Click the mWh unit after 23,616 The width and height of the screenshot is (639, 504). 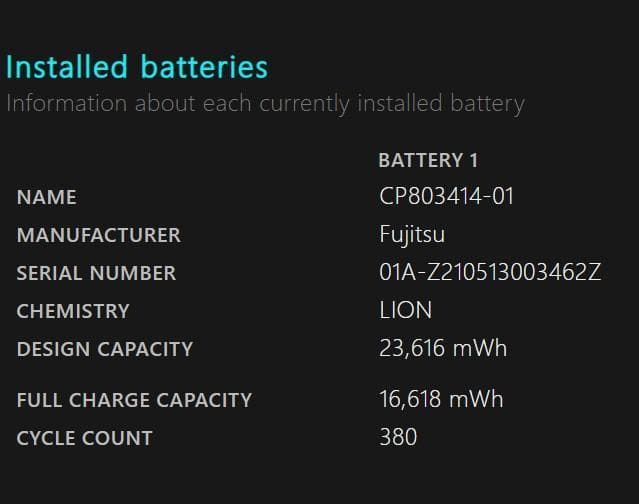coord(477,348)
